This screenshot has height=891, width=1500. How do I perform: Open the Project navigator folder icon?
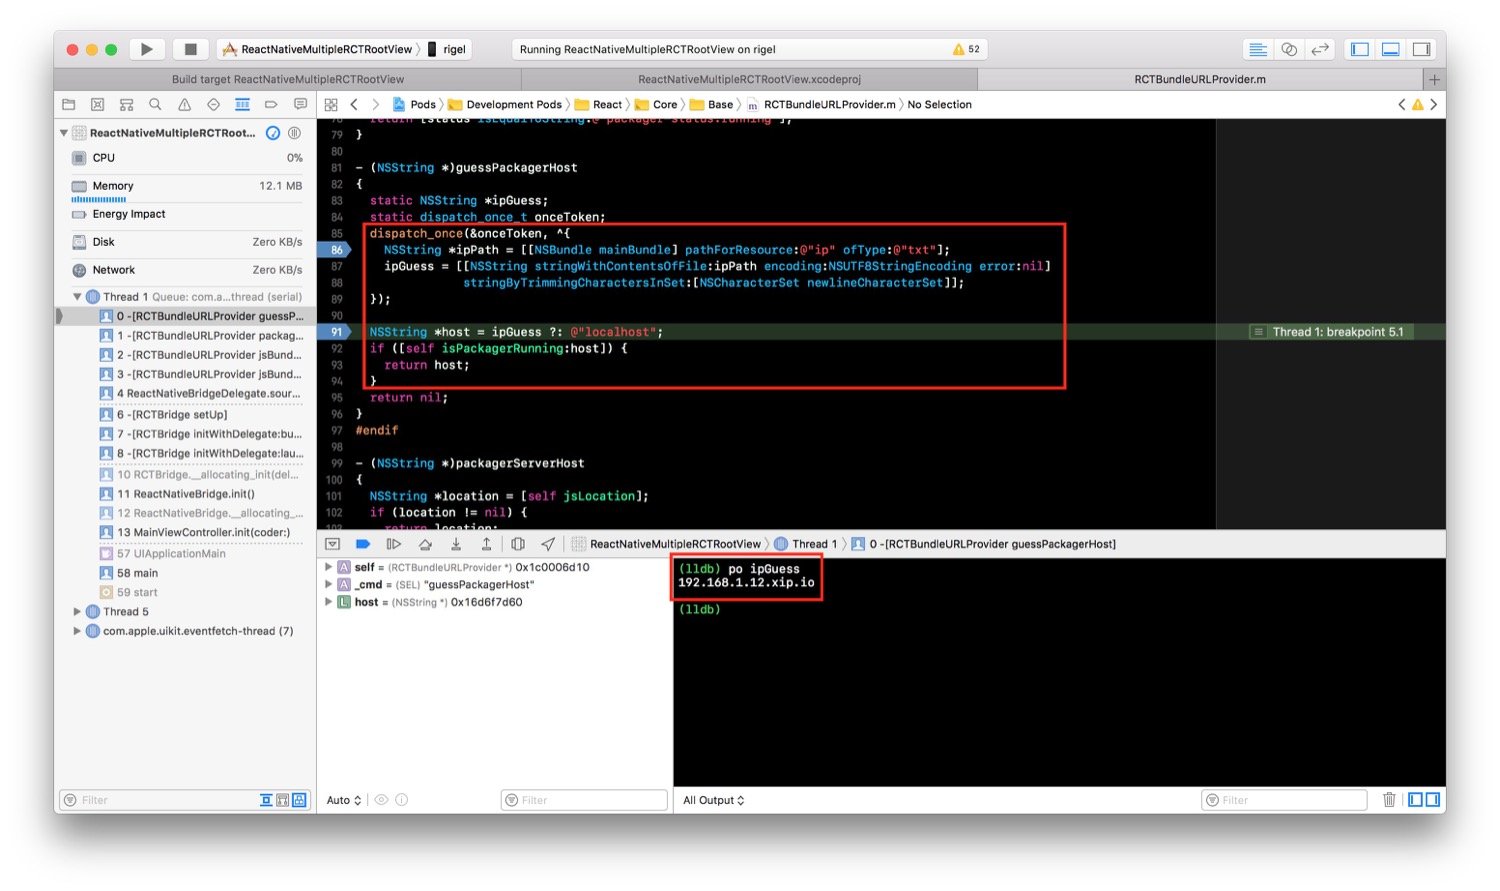click(x=69, y=104)
